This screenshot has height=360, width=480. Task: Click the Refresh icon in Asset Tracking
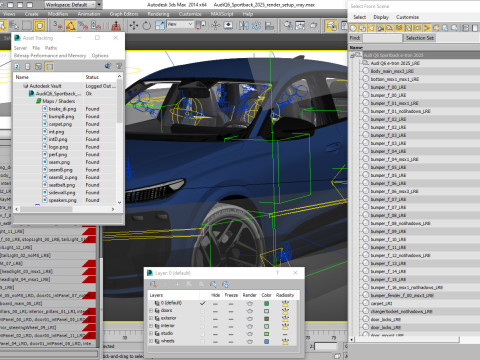(x=17, y=67)
